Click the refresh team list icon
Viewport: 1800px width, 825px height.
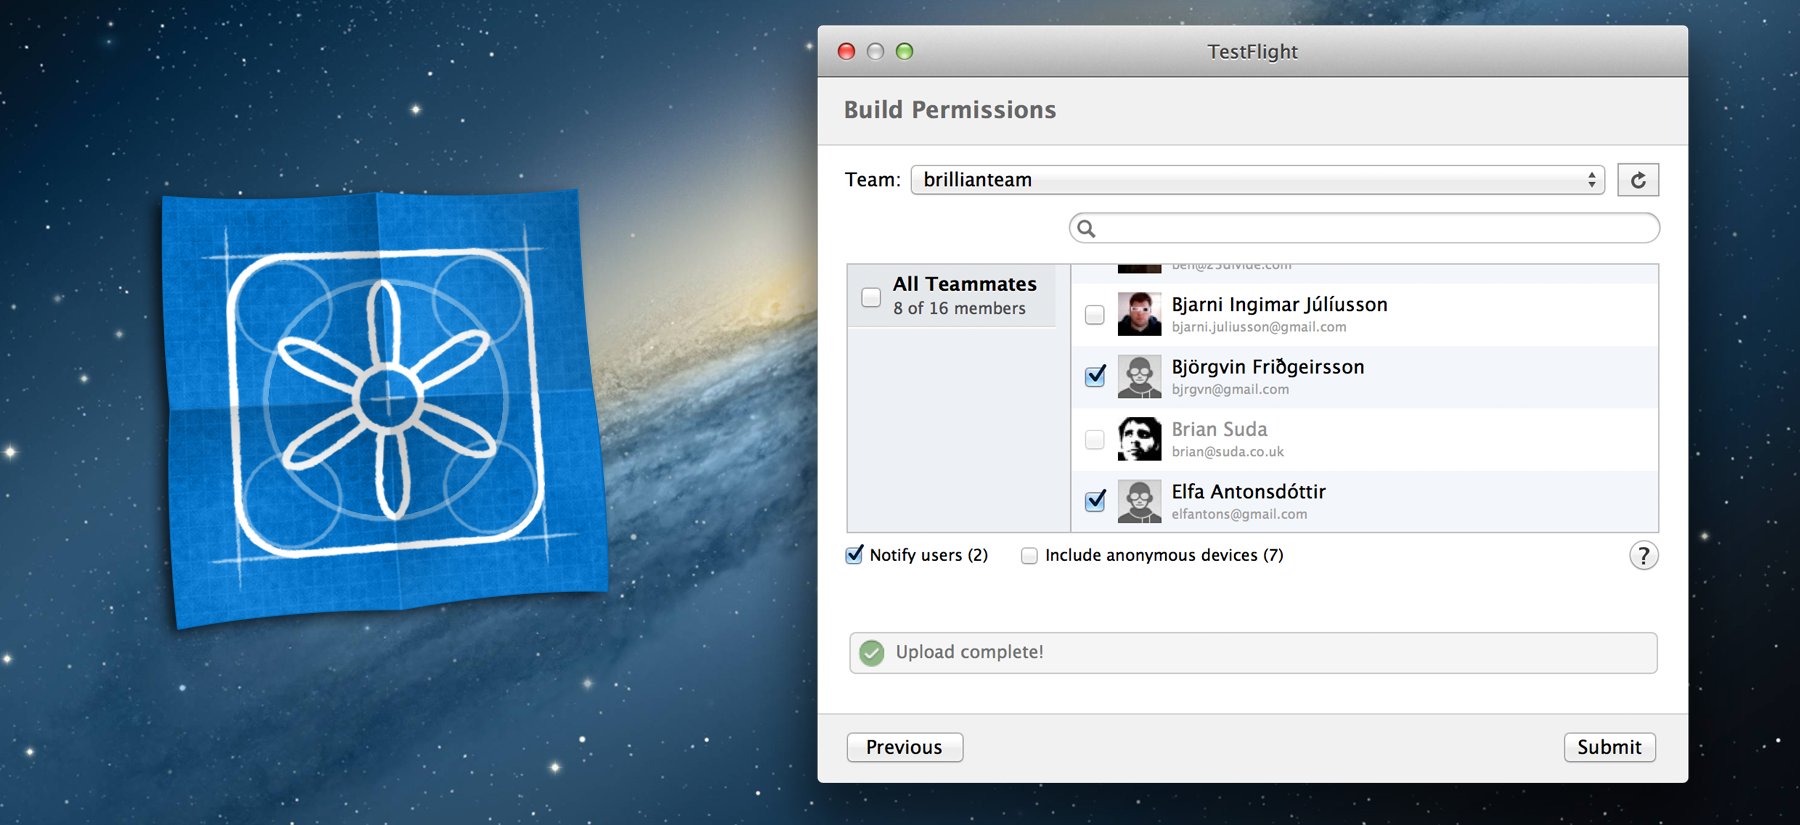click(x=1638, y=180)
